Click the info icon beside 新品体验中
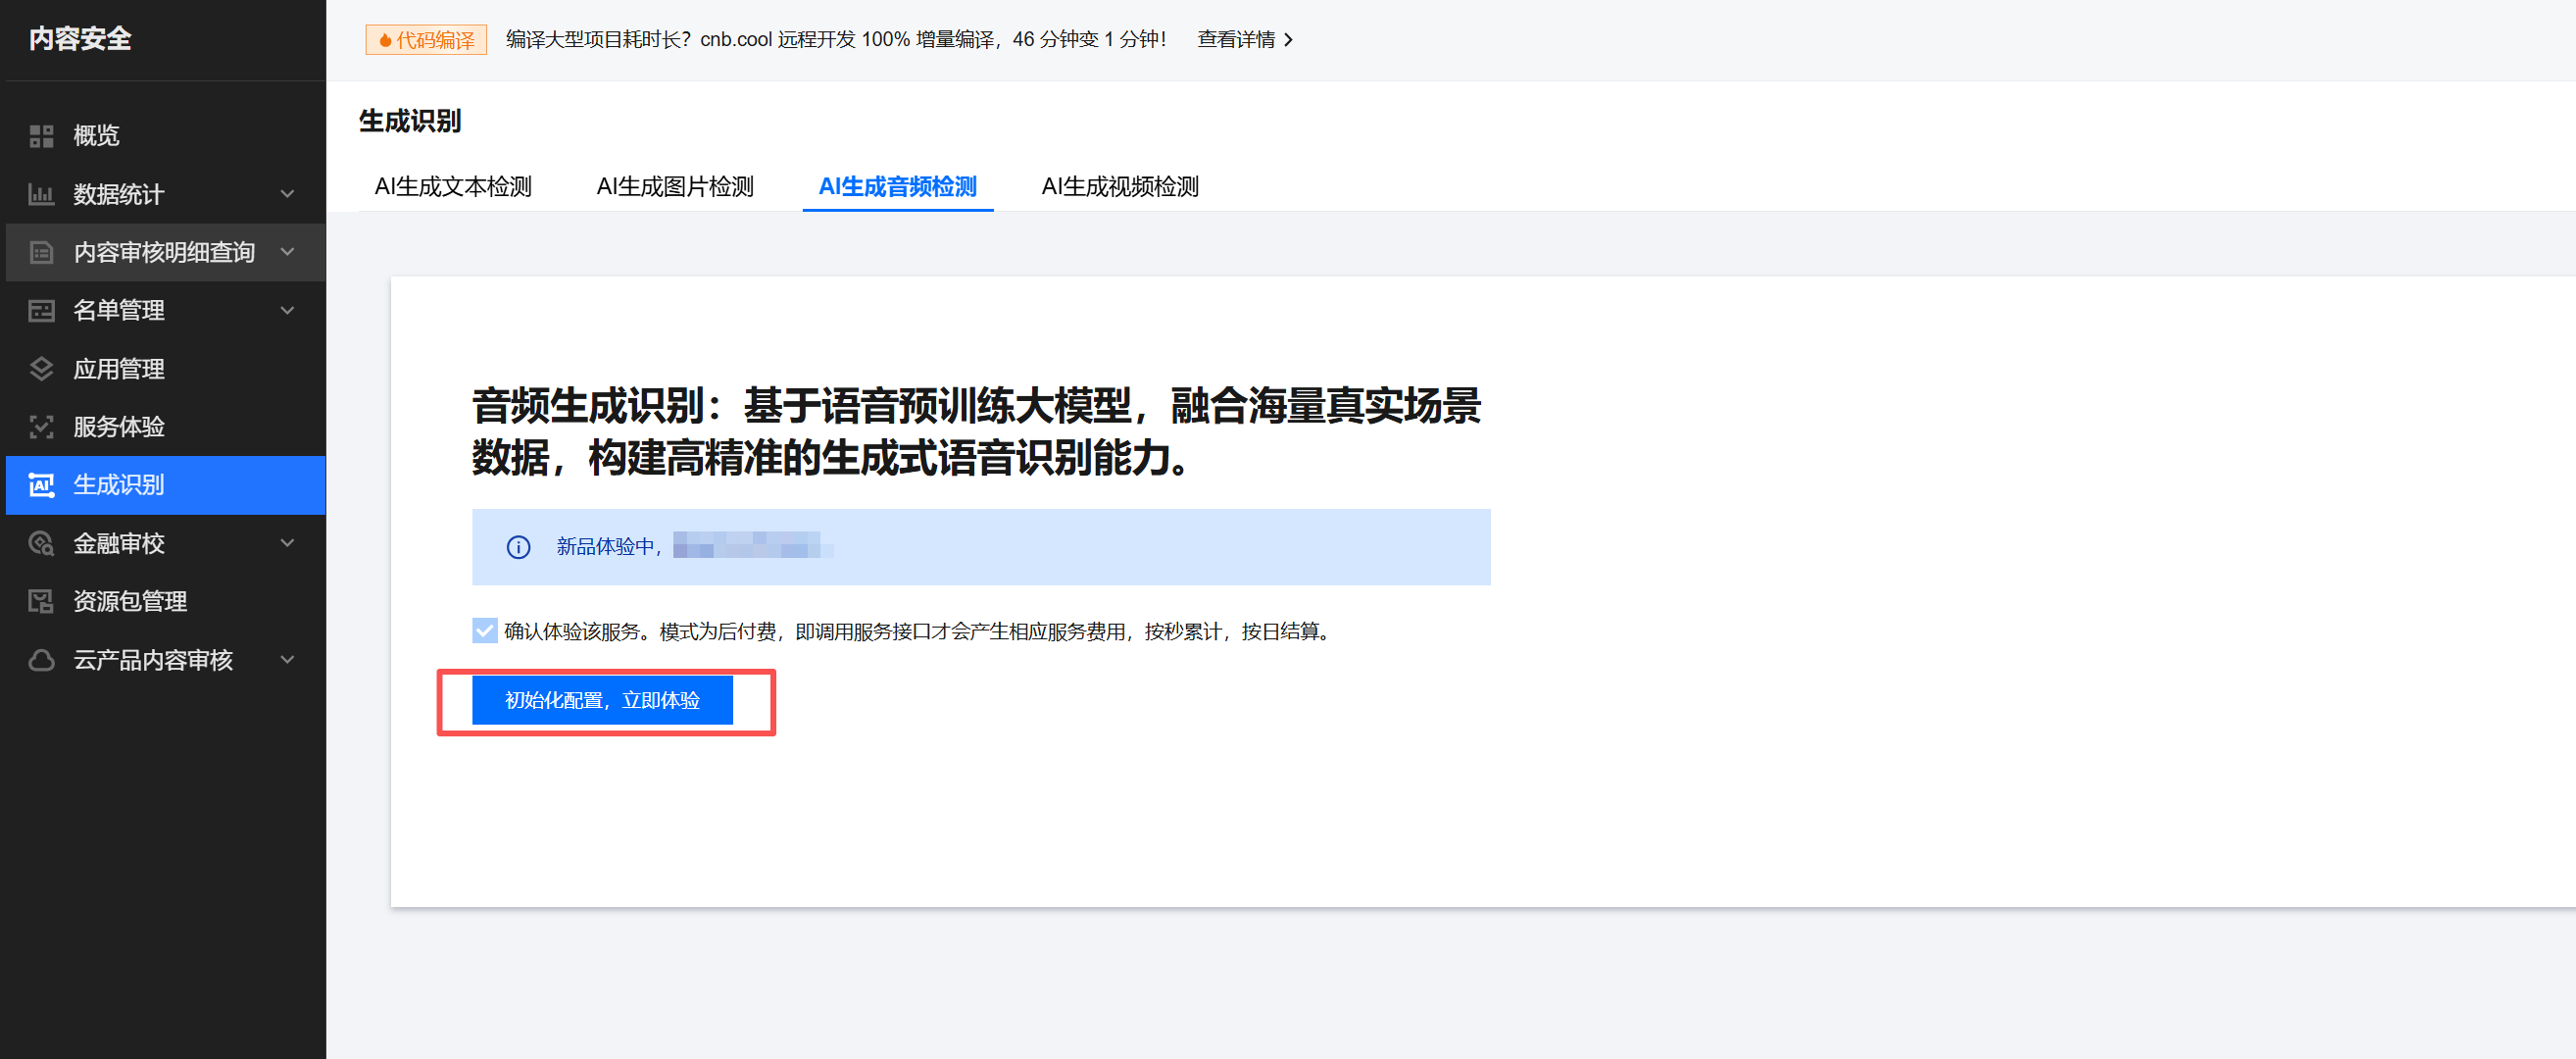 tap(518, 547)
